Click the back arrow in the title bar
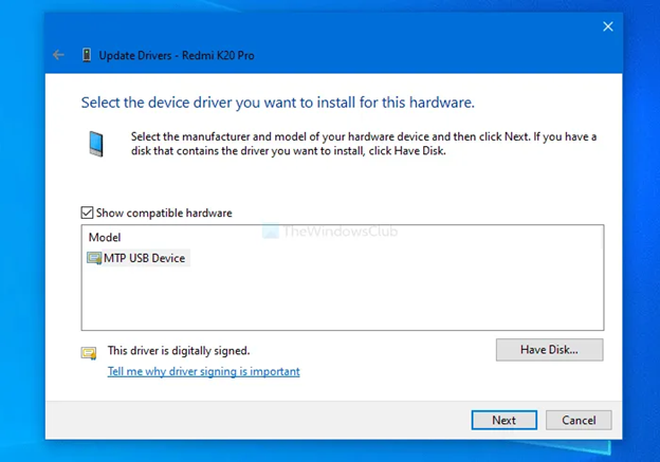 (58, 56)
